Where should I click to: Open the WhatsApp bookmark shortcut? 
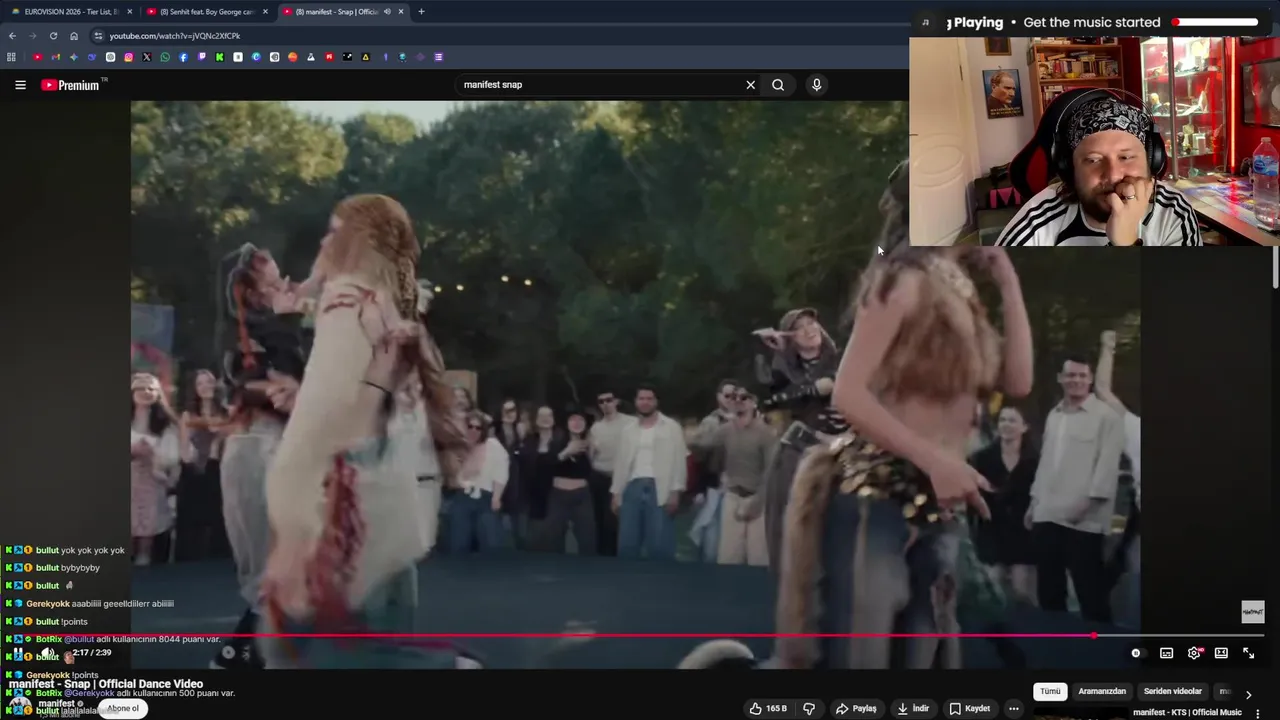165,57
